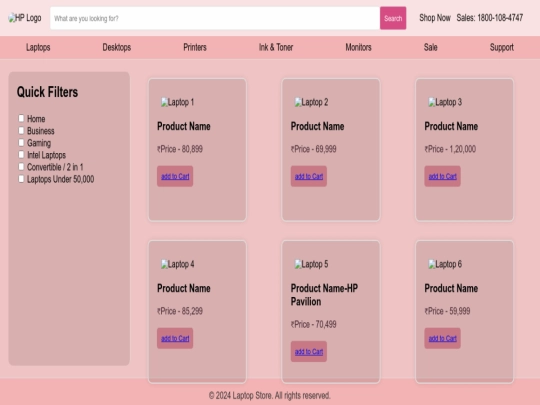Click the HP Logo image
This screenshot has height=405, width=540.
point(25,18)
